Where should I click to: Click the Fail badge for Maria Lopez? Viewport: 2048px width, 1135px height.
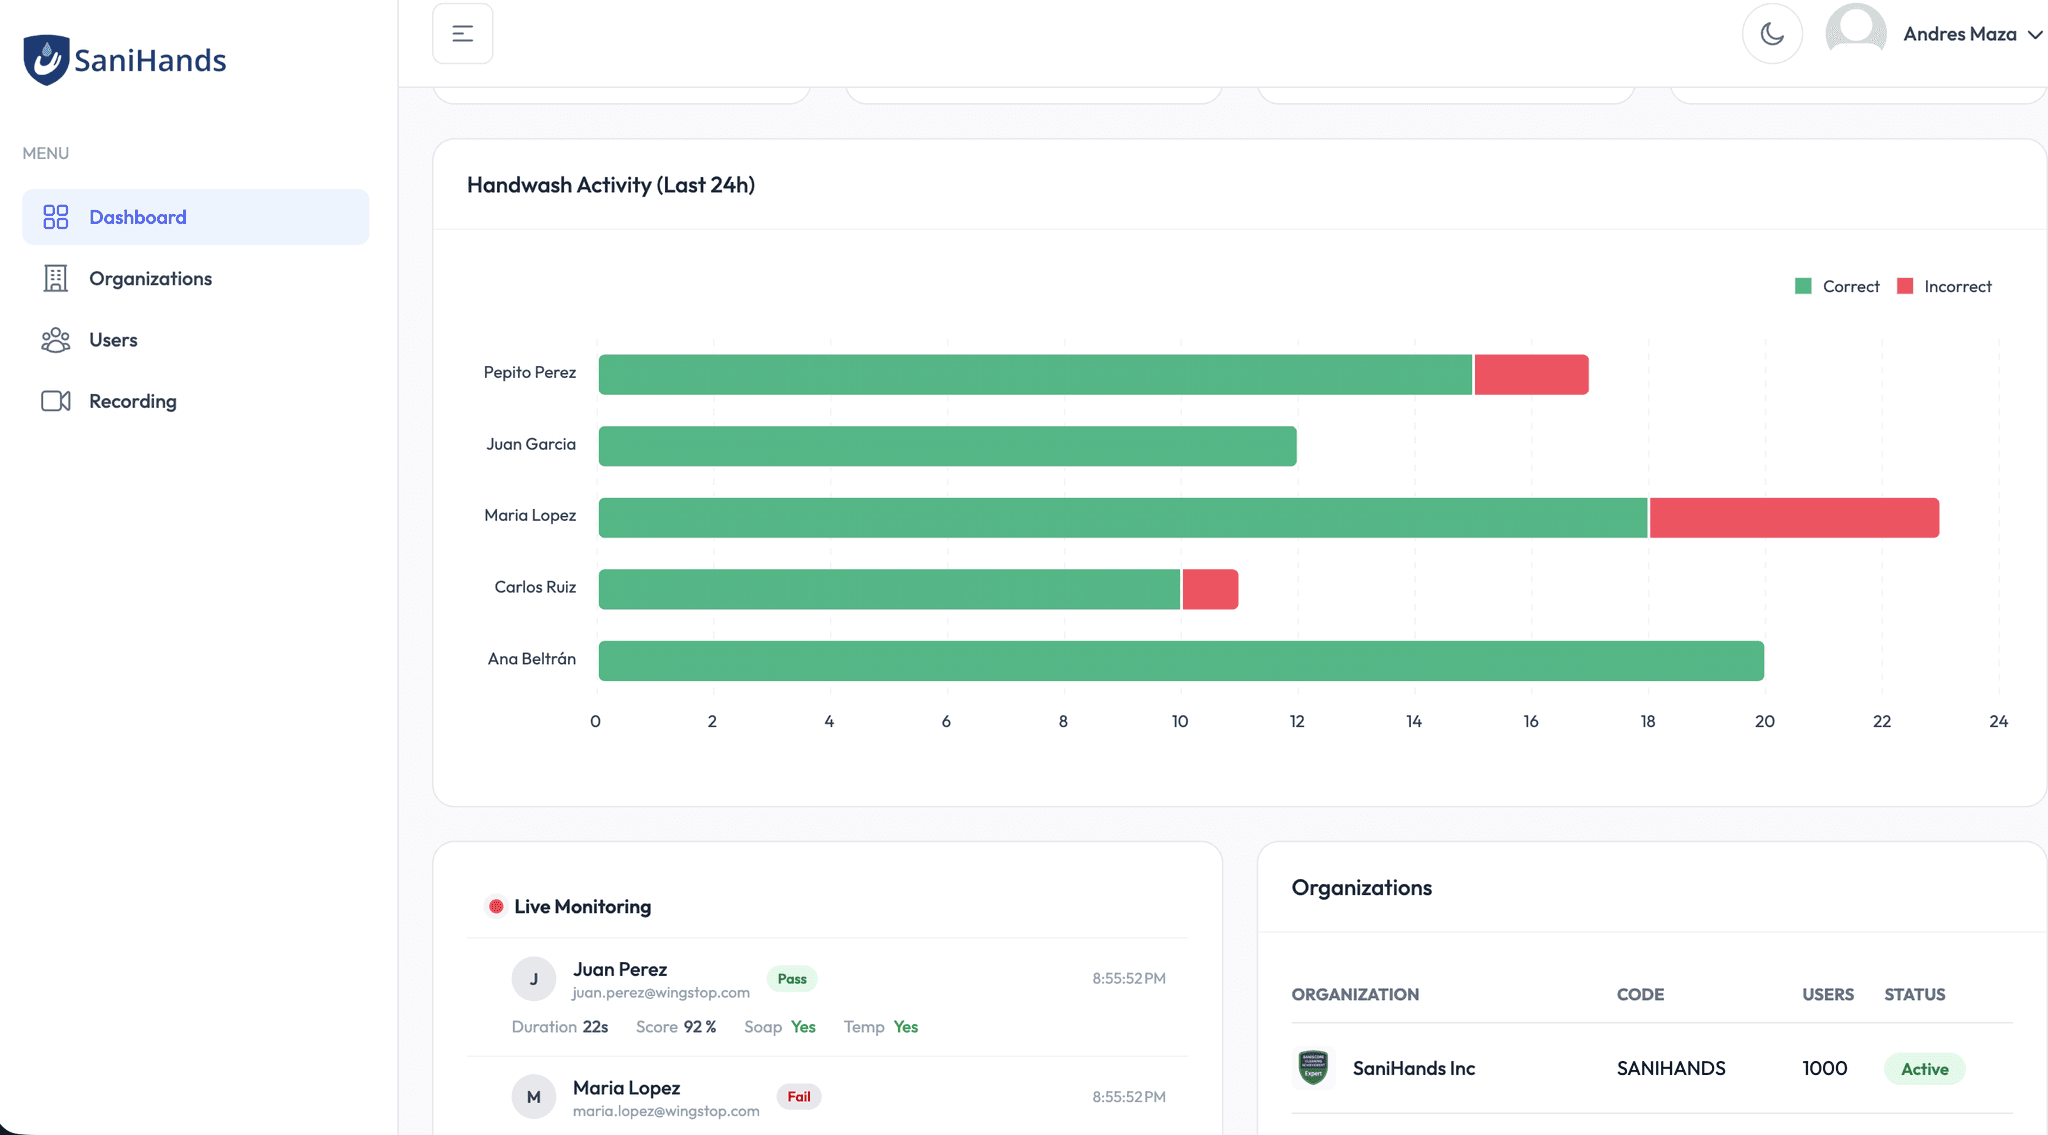[799, 1097]
